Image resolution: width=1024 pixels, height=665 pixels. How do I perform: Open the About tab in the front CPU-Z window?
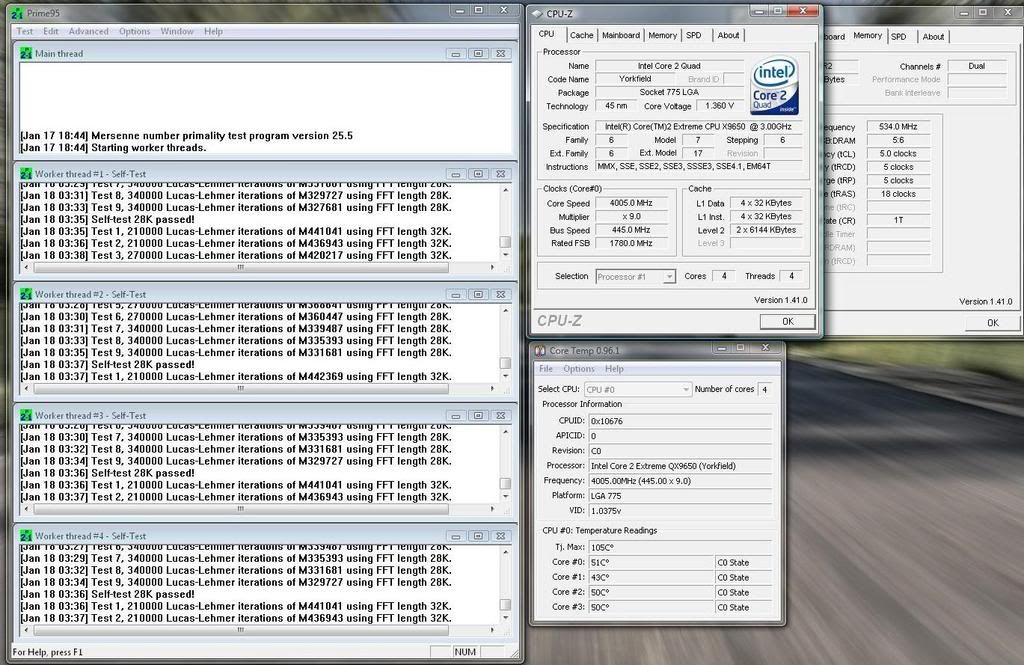click(x=728, y=35)
